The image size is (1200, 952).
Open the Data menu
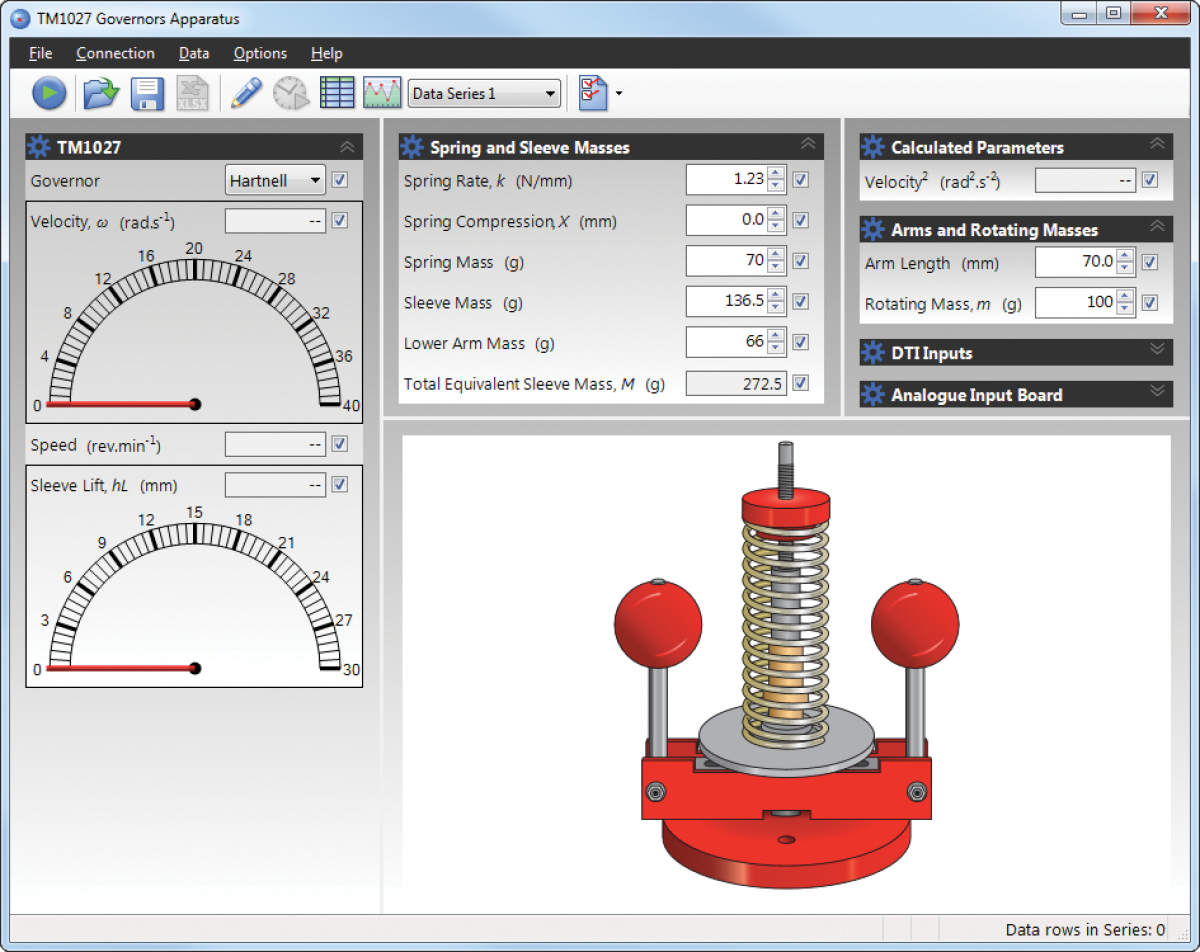[194, 54]
